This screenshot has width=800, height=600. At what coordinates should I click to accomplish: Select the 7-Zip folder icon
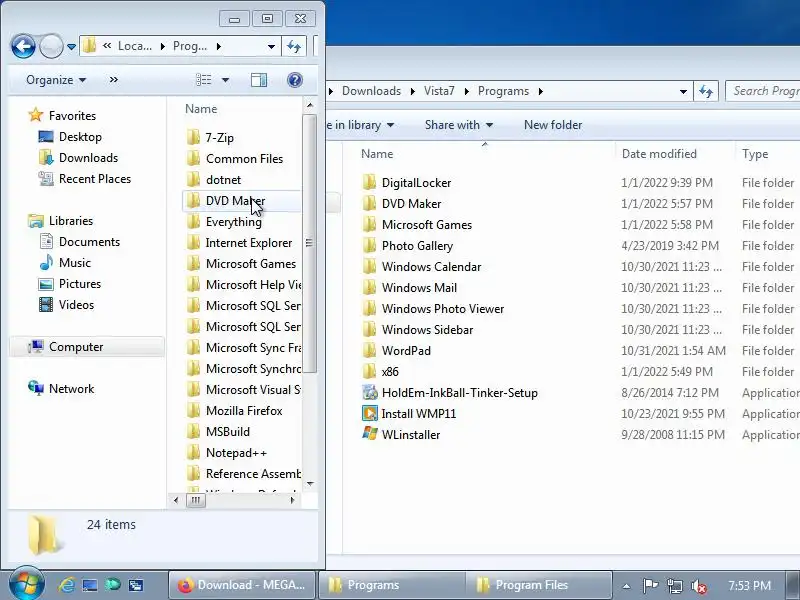tap(193, 138)
